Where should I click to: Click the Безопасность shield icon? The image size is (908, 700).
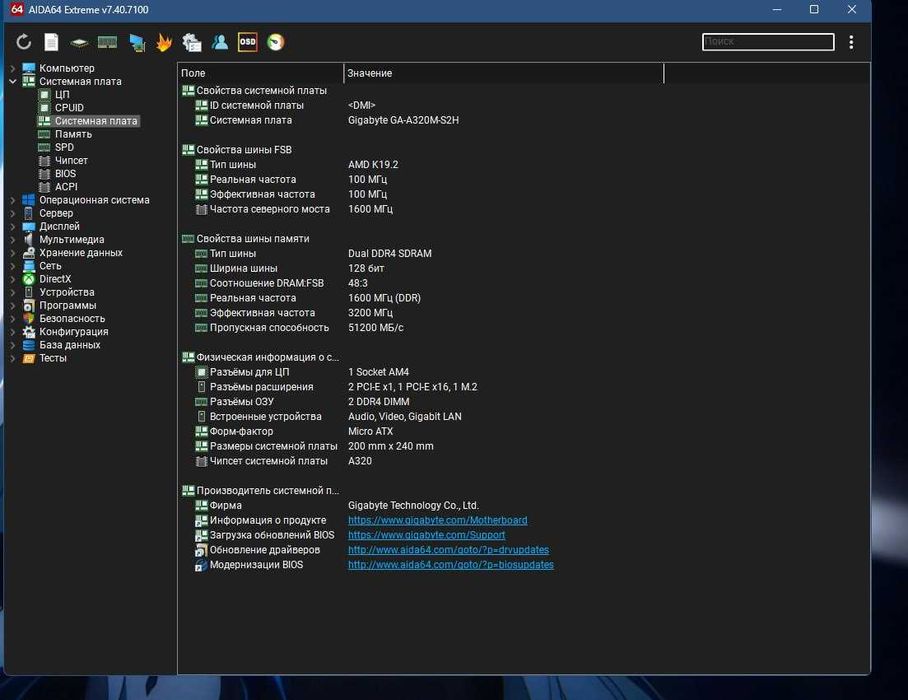pyautogui.click(x=28, y=318)
